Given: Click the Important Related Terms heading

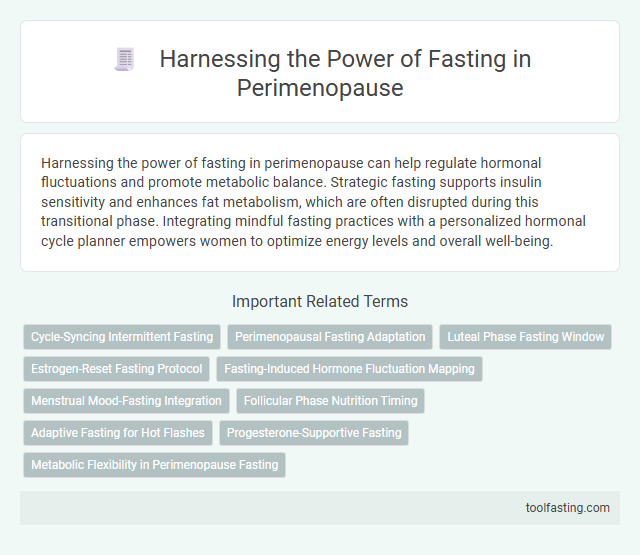Looking at the screenshot, I should (319, 300).
